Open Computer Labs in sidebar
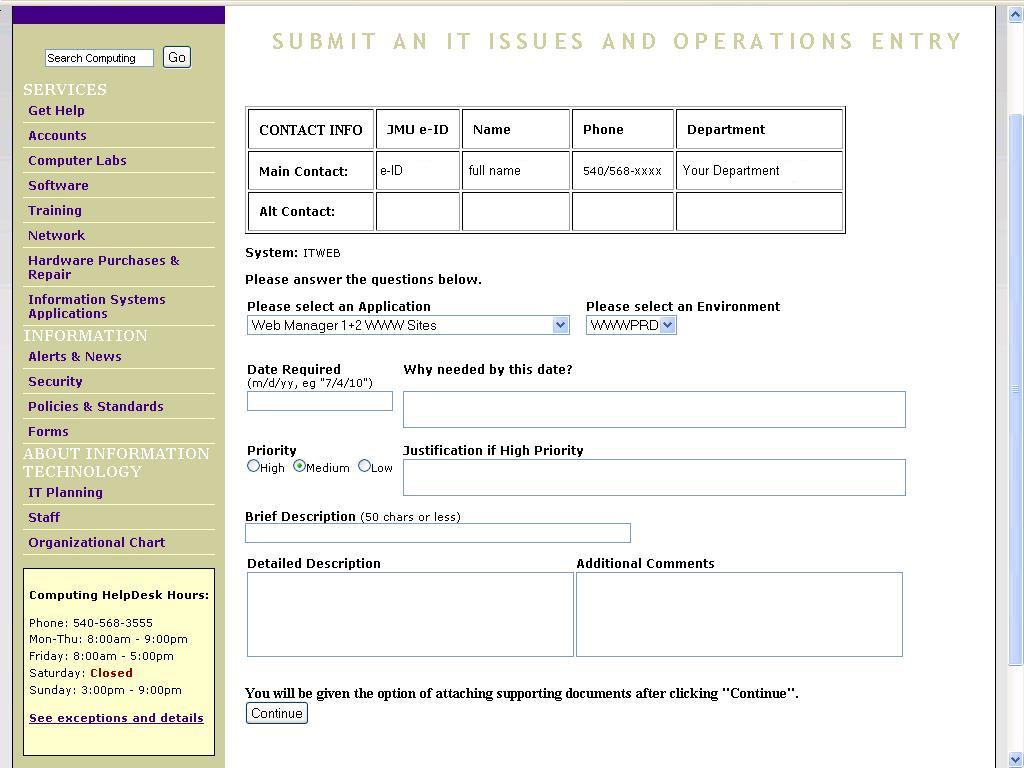This screenshot has width=1024, height=768. click(x=77, y=160)
